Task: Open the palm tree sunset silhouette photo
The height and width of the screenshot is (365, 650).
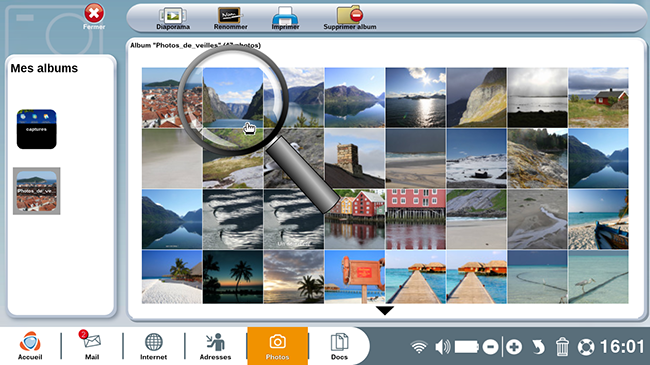Action: tap(233, 277)
